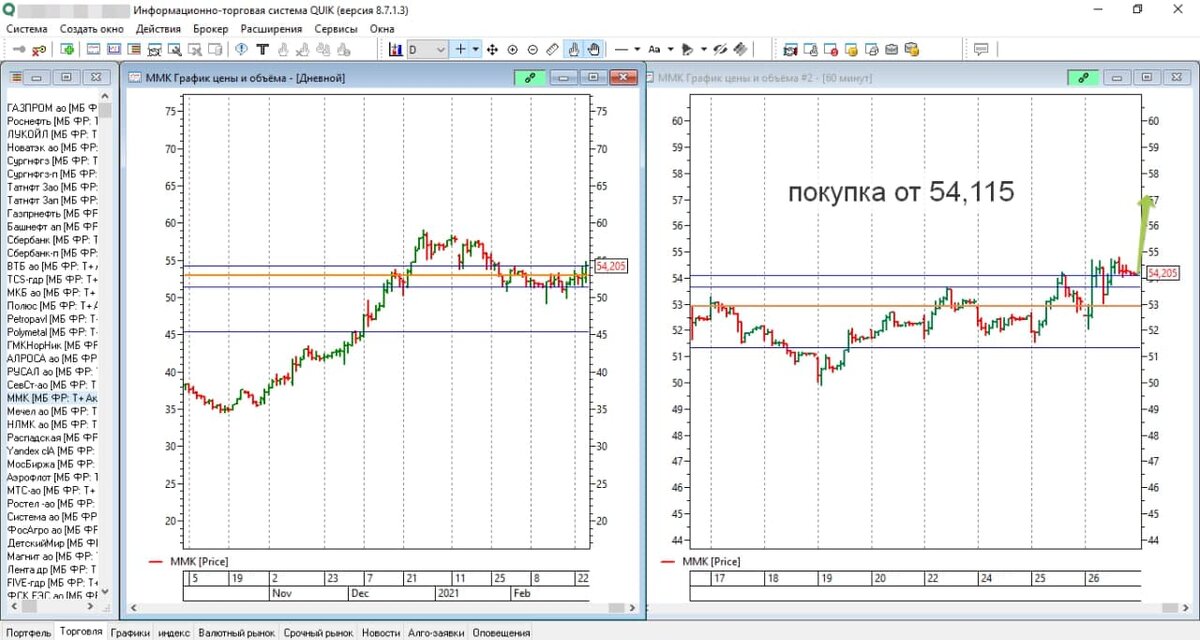Image resolution: width=1200 pixels, height=640 pixels.
Task: Open the D chart interval dropdown
Action: [x=427, y=49]
